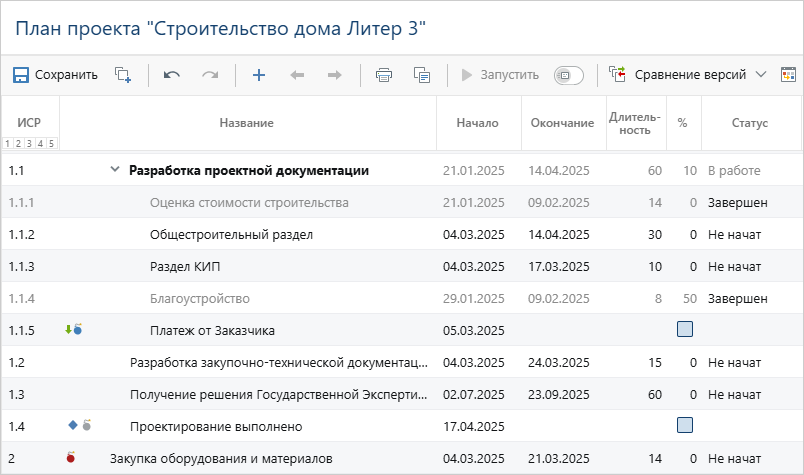
Task: Click the left arrow outdent icon
Action: point(297,75)
